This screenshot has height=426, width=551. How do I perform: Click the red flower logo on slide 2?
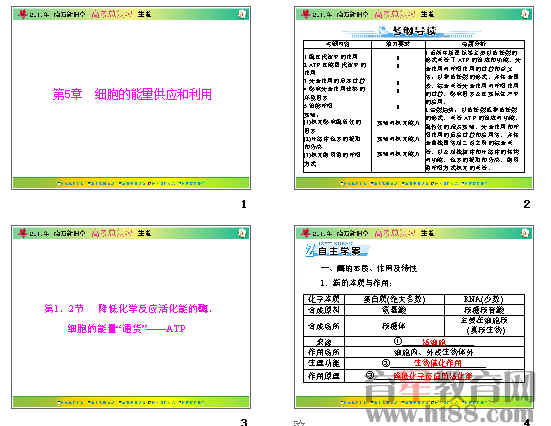(306, 14)
